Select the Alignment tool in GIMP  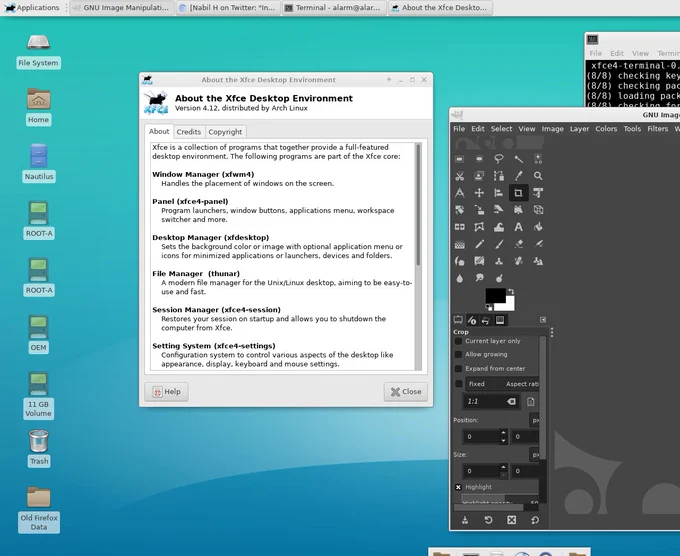tap(499, 193)
